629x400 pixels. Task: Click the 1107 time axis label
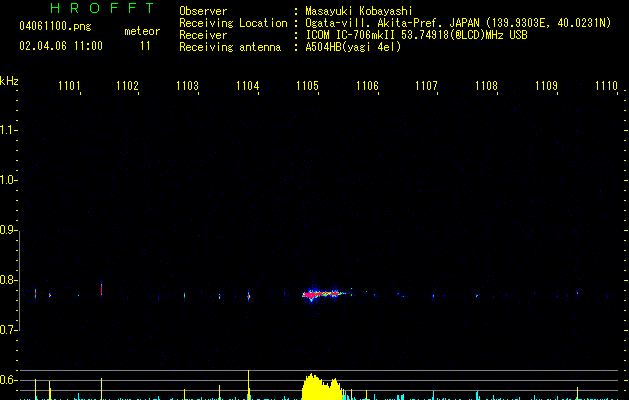[x=426, y=85]
